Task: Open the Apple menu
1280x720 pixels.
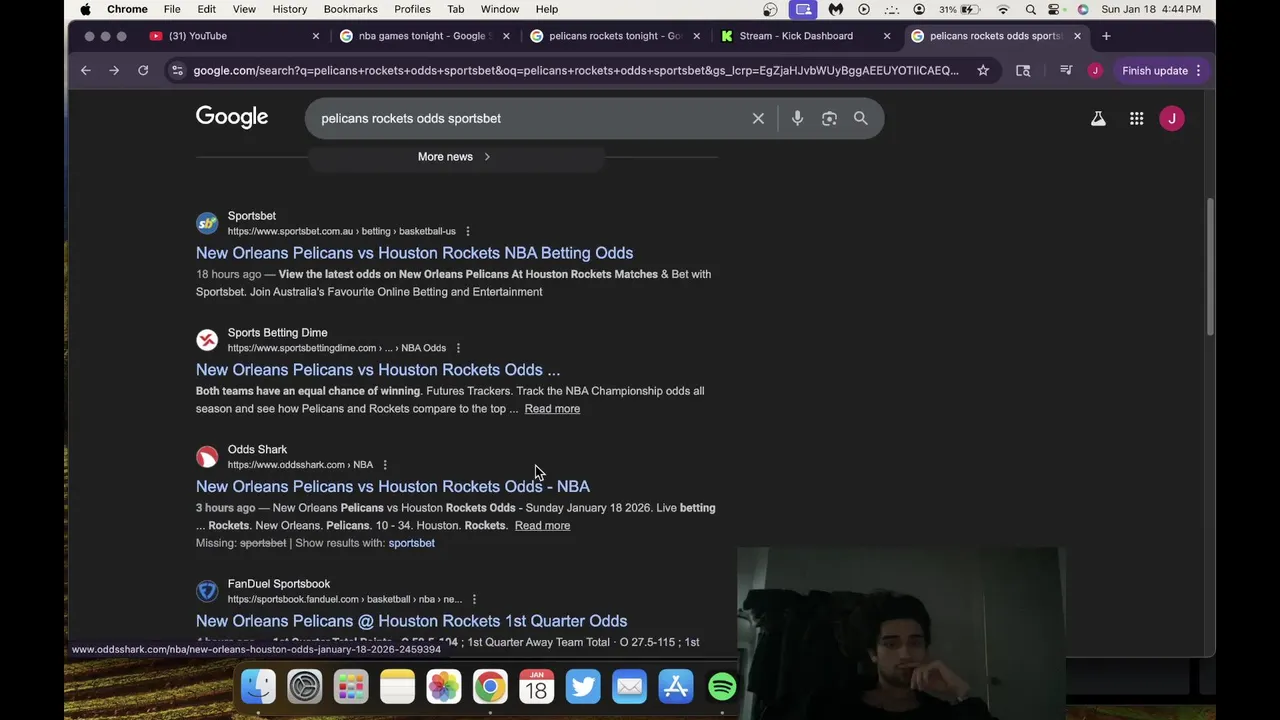Action: click(85, 9)
